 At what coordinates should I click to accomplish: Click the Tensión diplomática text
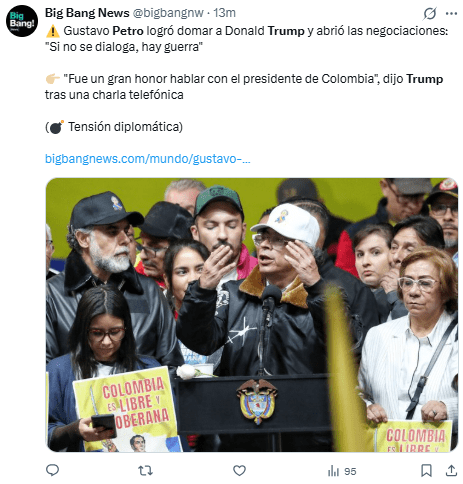[125, 127]
